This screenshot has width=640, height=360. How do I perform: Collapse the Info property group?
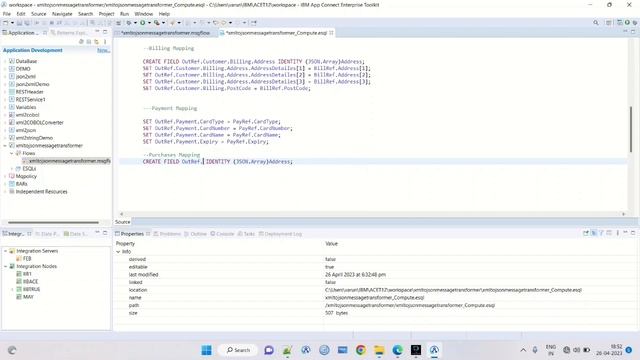(x=118, y=252)
